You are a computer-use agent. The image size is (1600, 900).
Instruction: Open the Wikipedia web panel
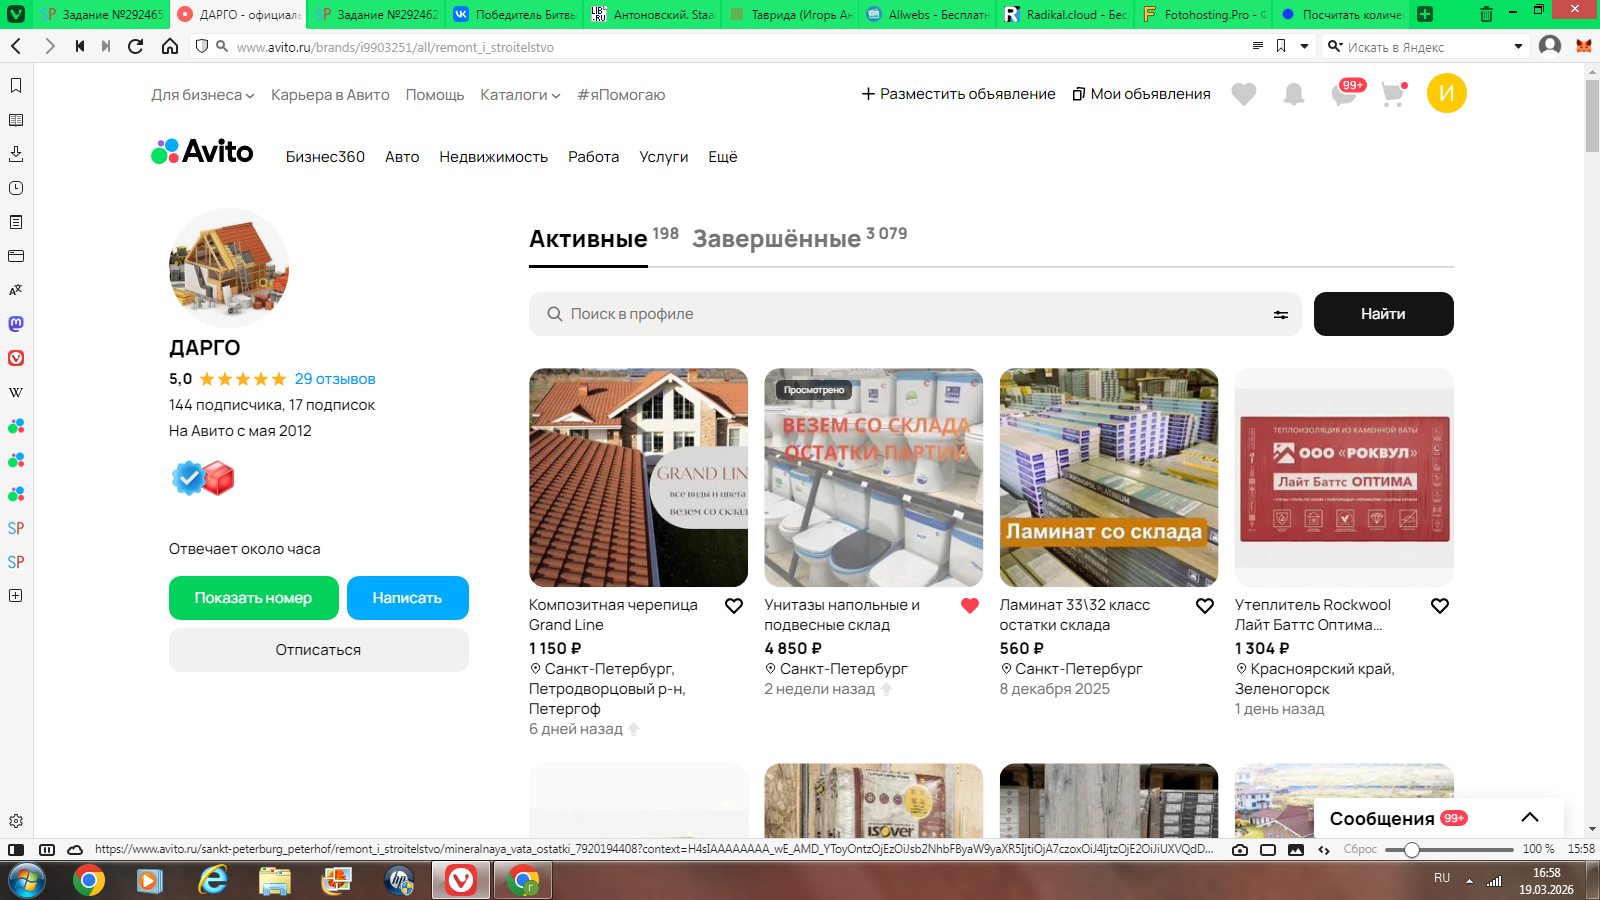click(16, 392)
